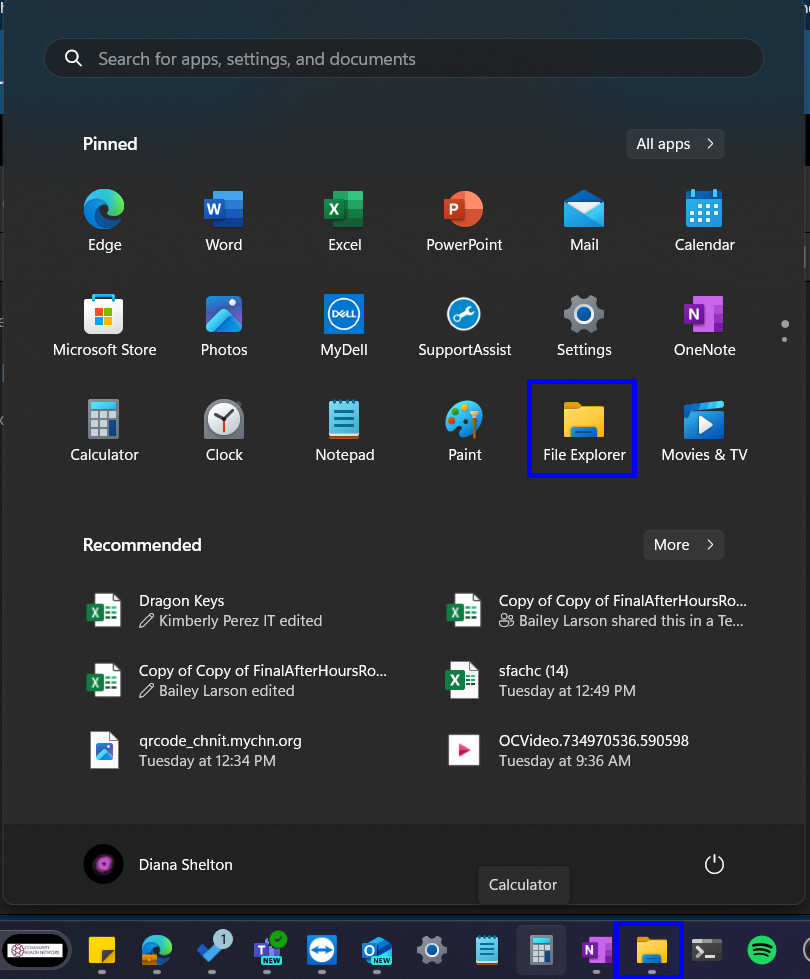This screenshot has height=979, width=810.
Task: Launch PowerPoint from pinned apps
Action: point(464,220)
